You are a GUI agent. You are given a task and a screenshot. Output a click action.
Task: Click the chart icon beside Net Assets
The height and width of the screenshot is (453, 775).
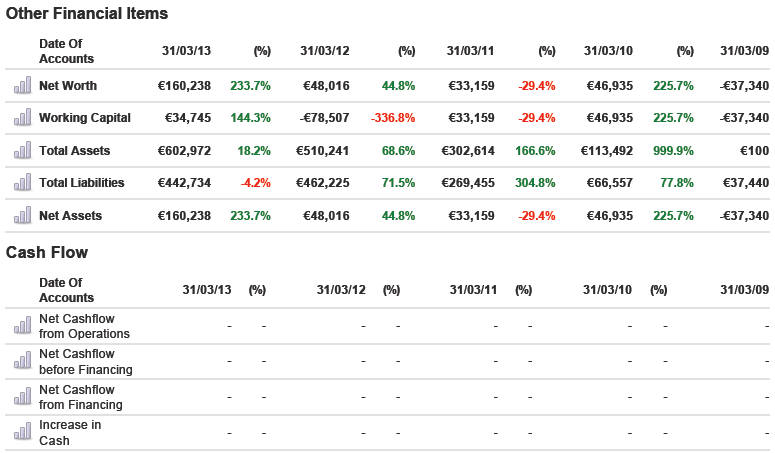[x=21, y=216]
